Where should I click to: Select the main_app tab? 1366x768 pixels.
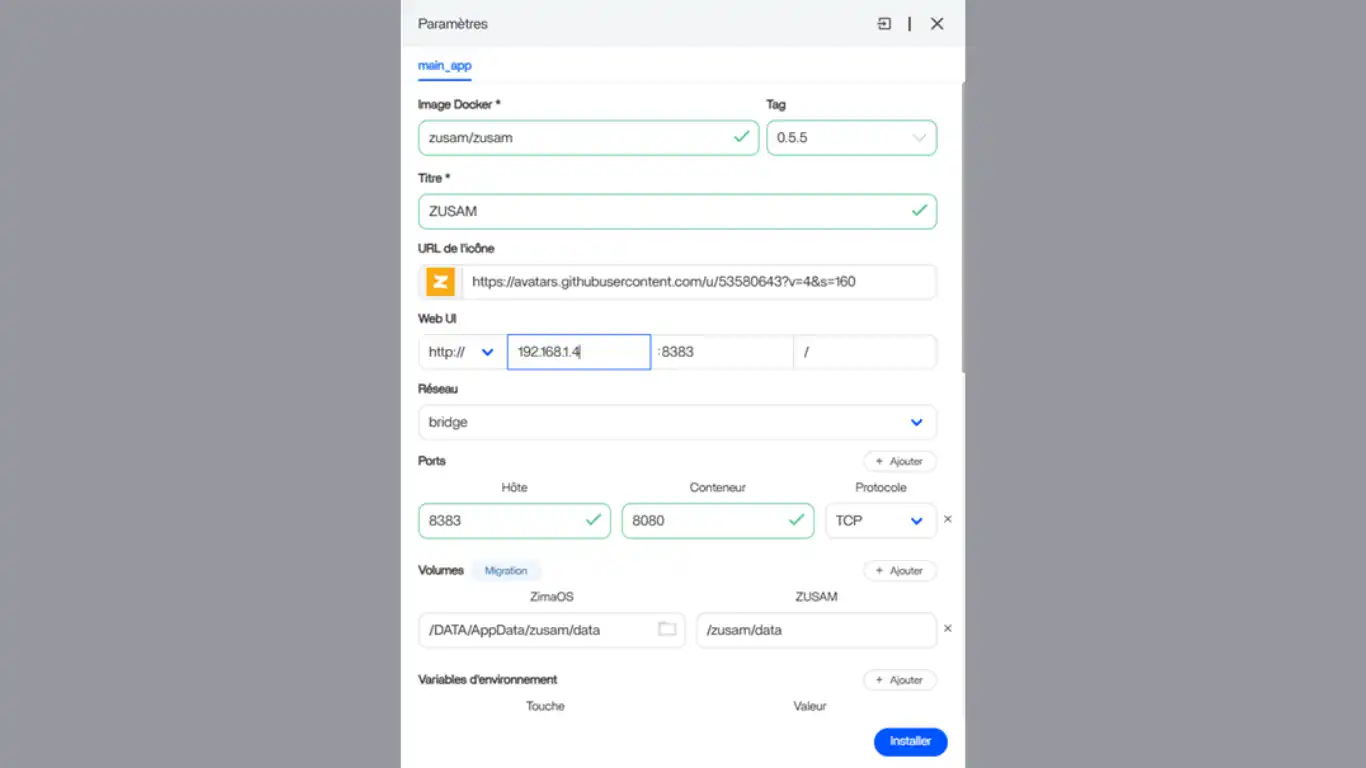[x=444, y=66]
